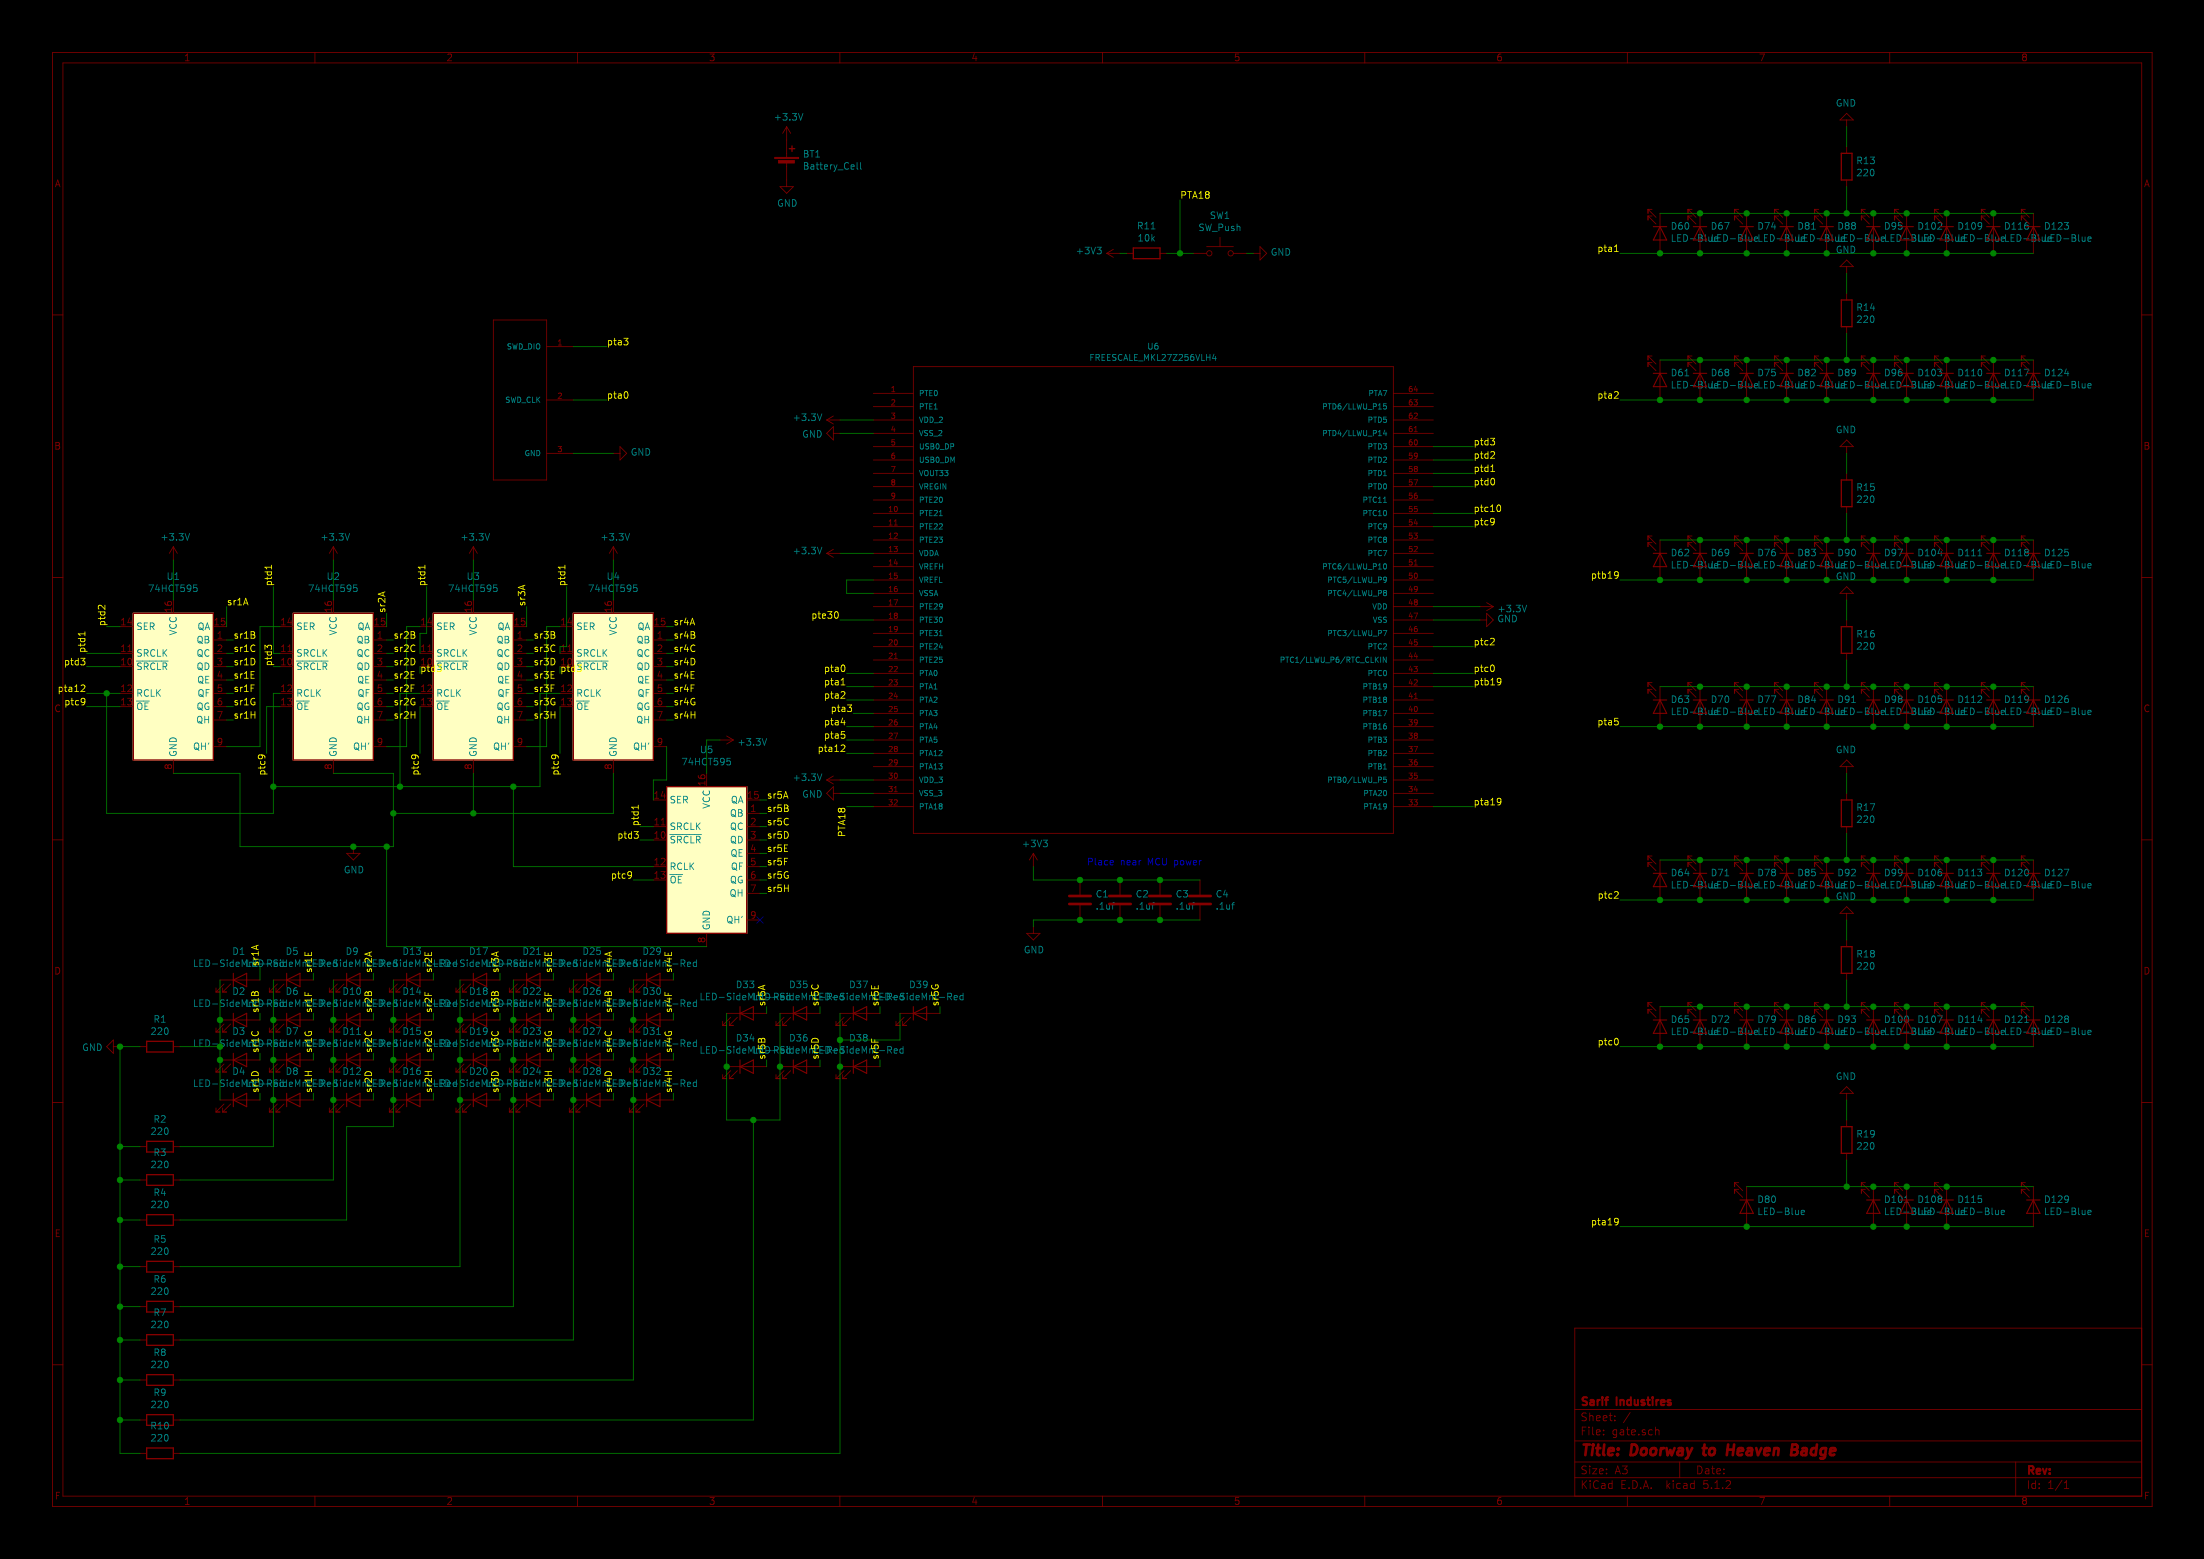This screenshot has width=2204, height=1559.
Task: Select the sr4A label beside U4
Action: tap(684, 622)
